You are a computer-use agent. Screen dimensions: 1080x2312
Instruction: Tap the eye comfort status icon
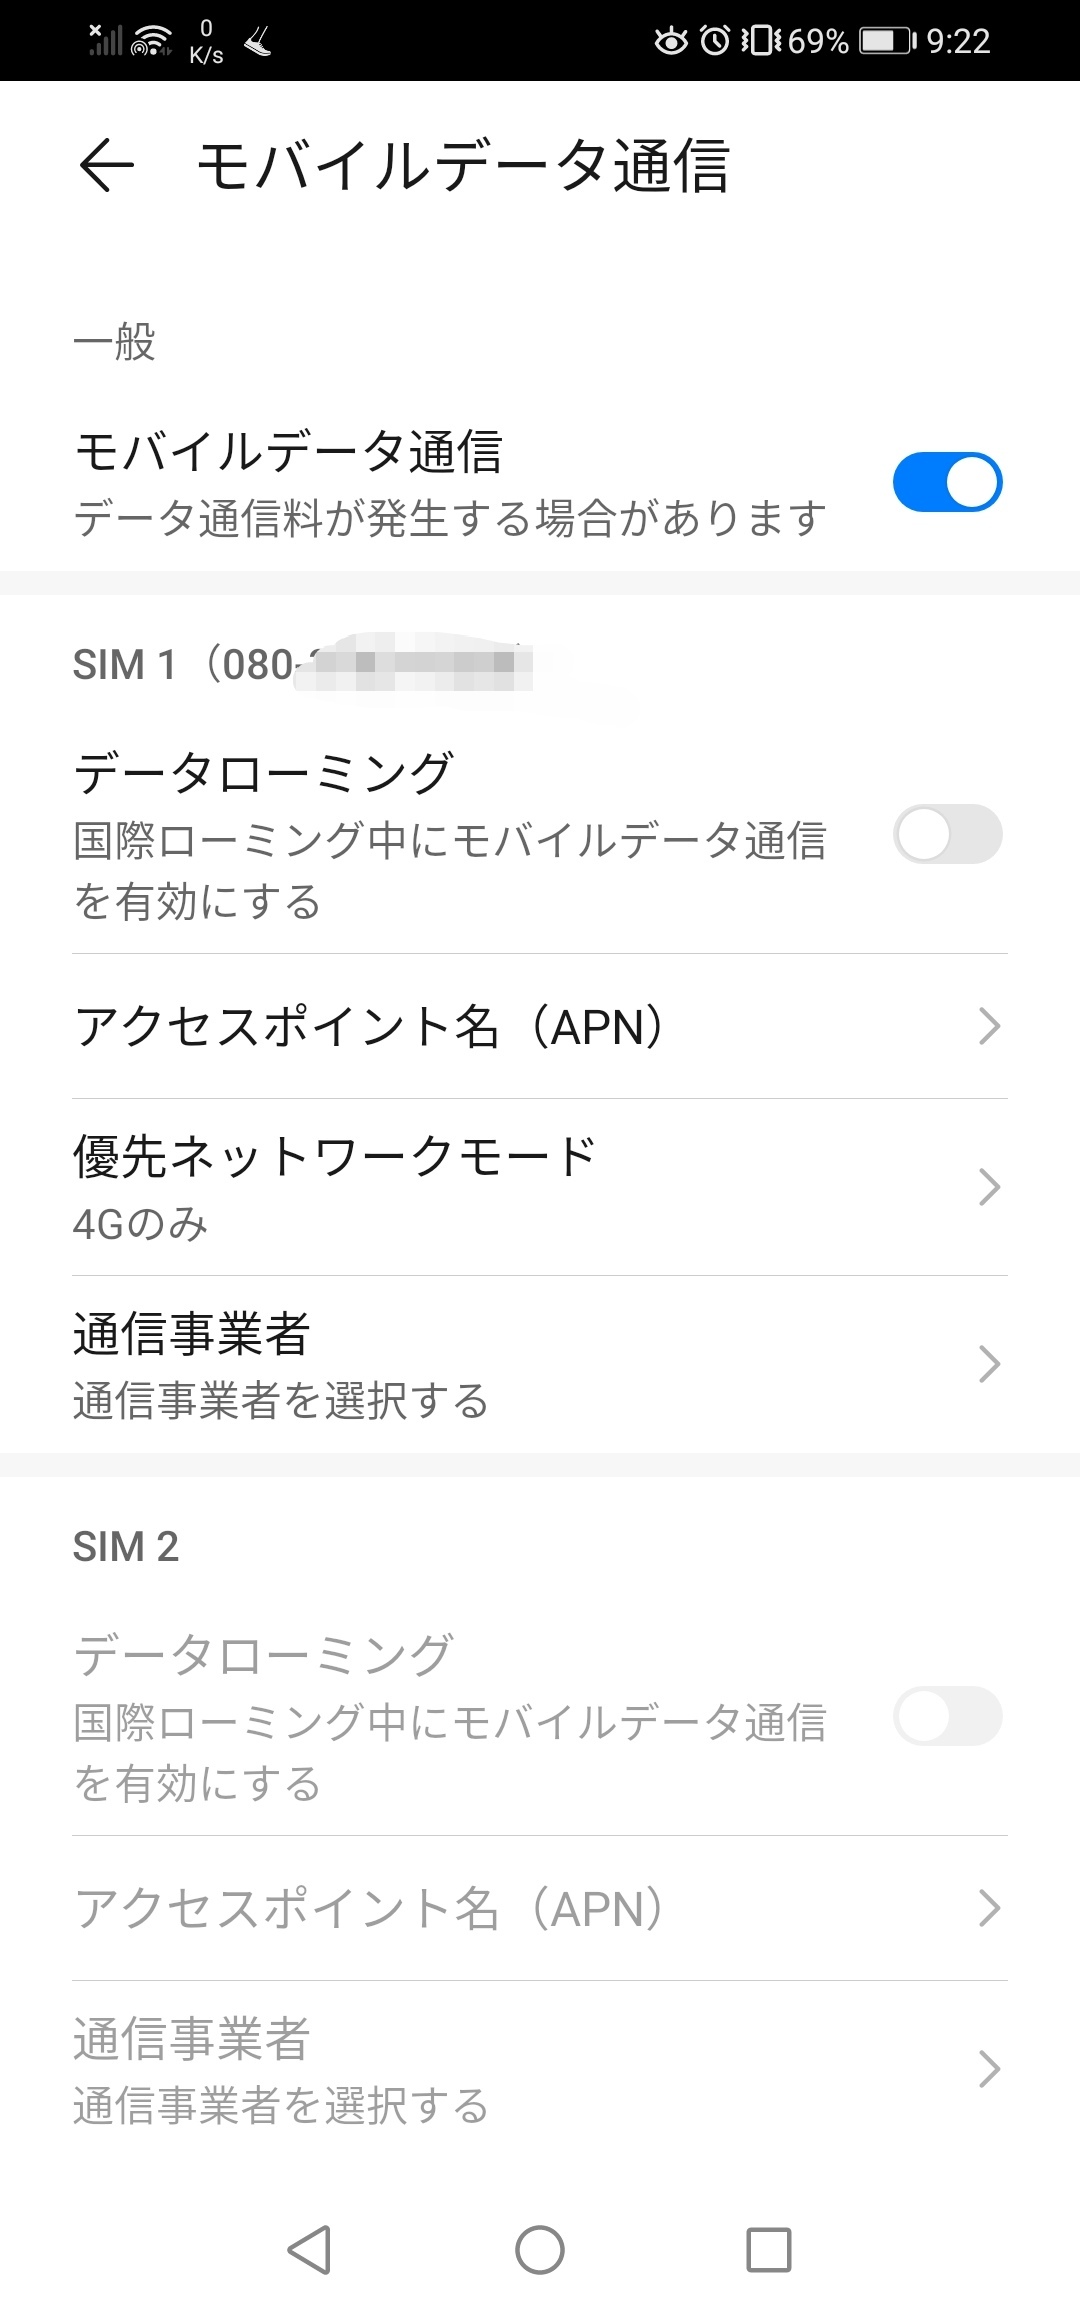[671, 41]
